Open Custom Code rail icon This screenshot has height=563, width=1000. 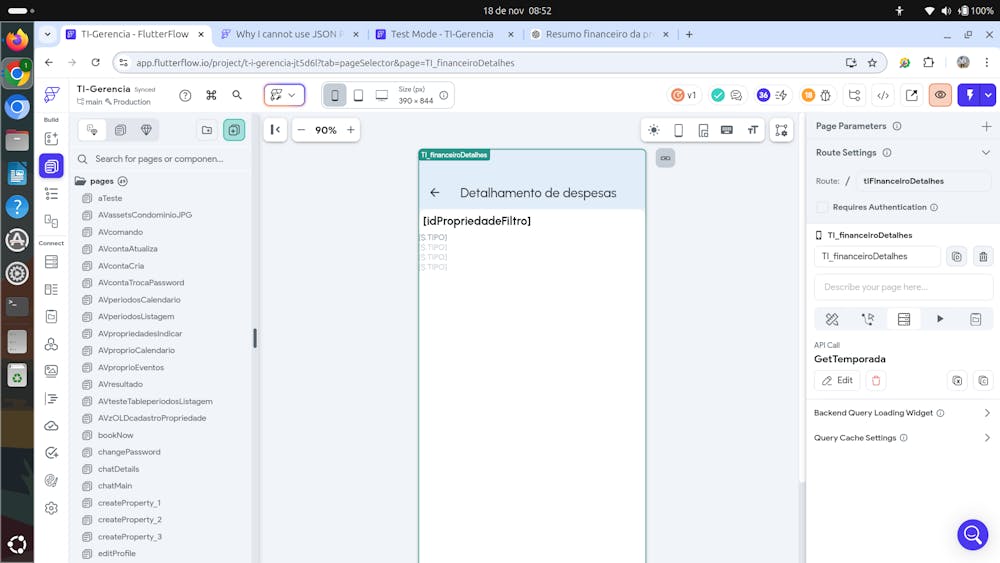coord(52,398)
